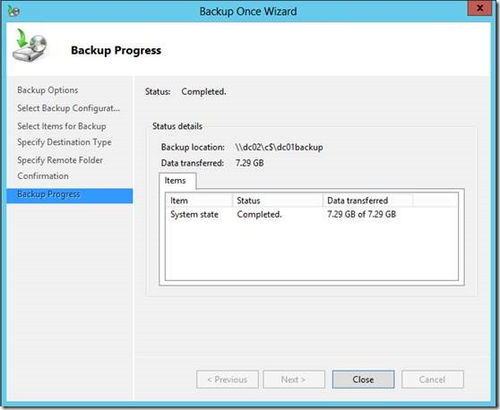The height and width of the screenshot is (410, 500).
Task: Click the Previous button
Action: 227,379
